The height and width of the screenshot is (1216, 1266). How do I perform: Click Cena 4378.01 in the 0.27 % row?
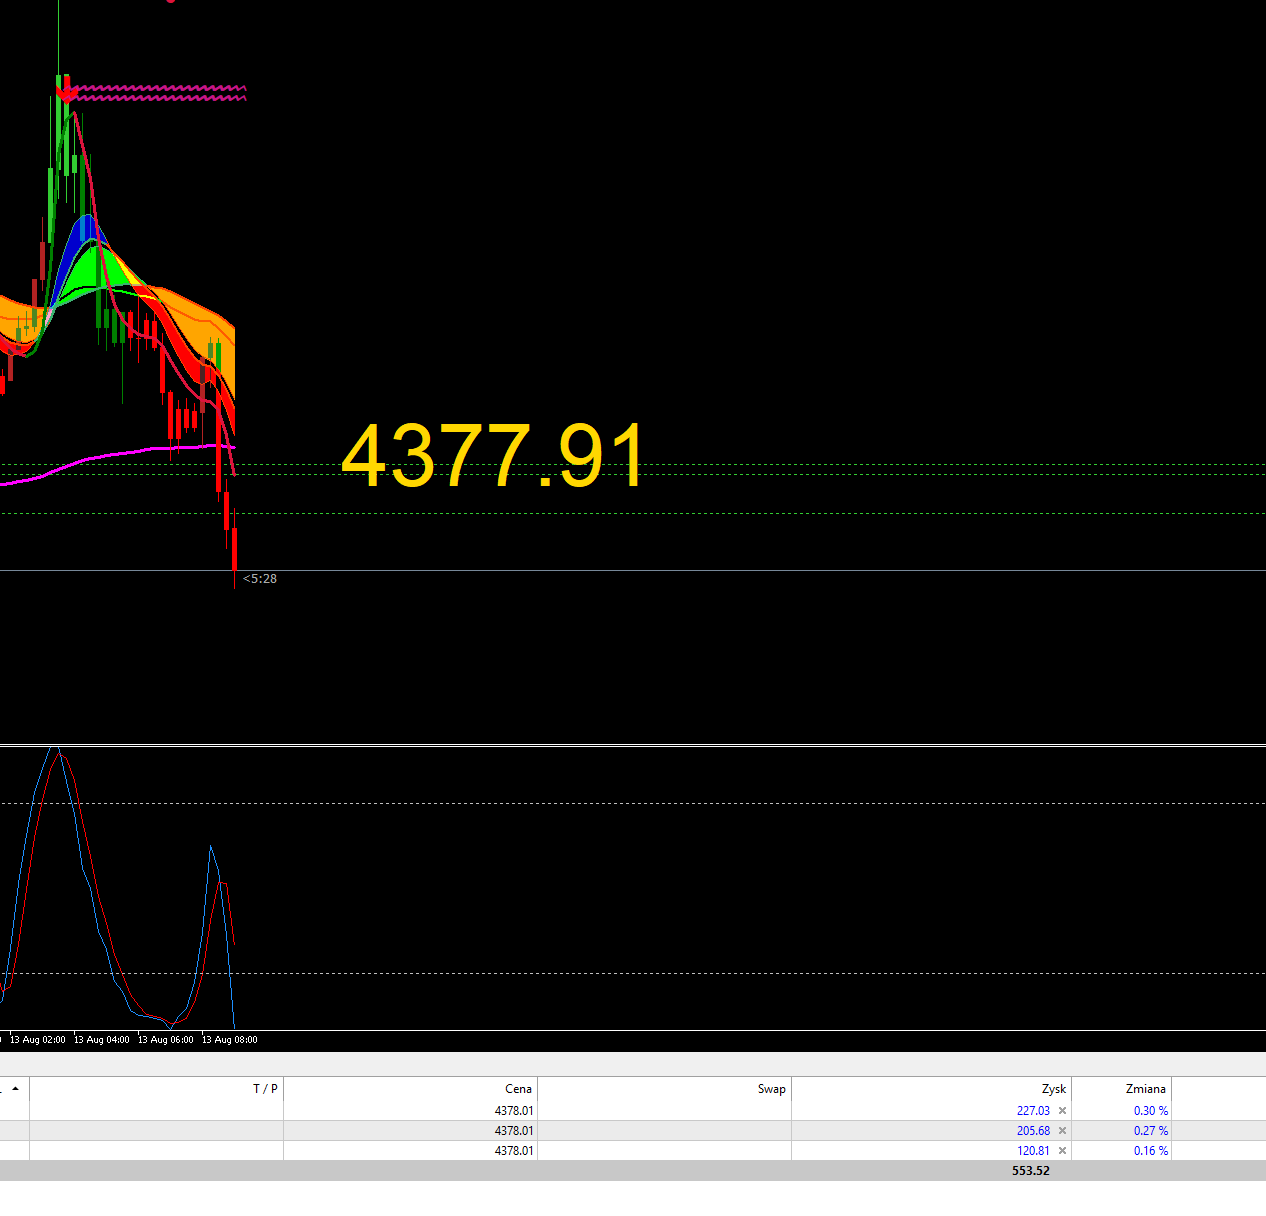[514, 1131]
